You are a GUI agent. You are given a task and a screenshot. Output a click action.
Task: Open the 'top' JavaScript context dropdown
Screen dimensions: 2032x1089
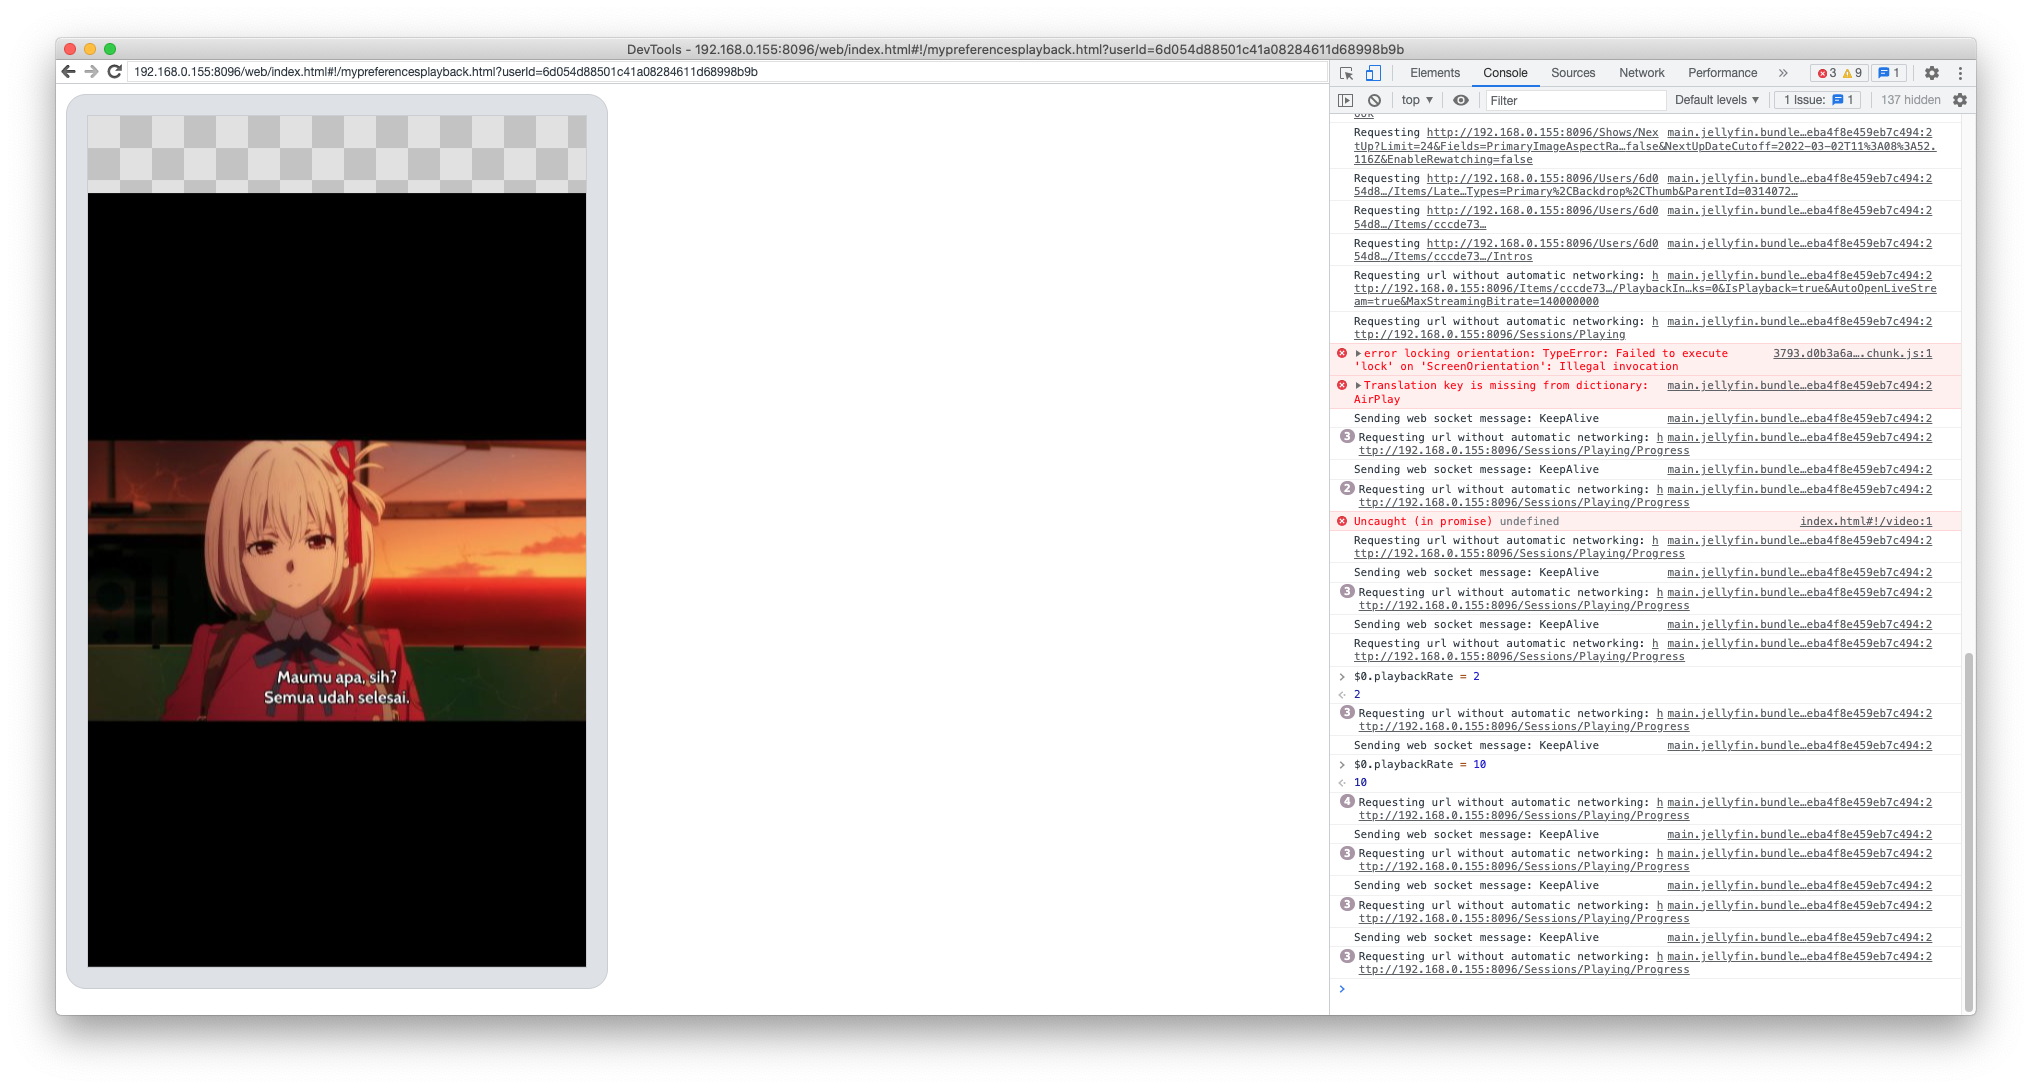tap(1416, 100)
